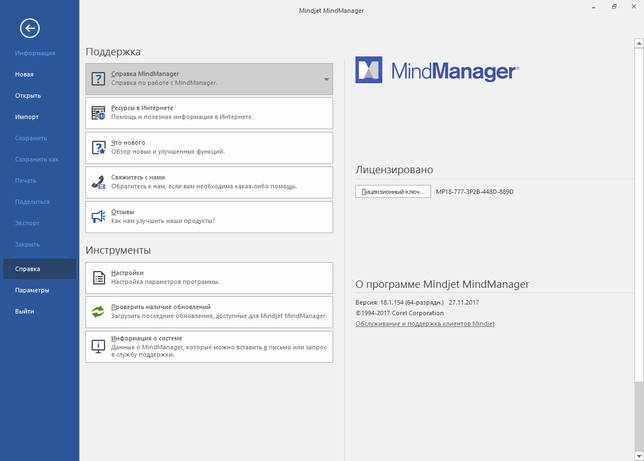Select the highlighted Справка sidebar item

coord(40,269)
